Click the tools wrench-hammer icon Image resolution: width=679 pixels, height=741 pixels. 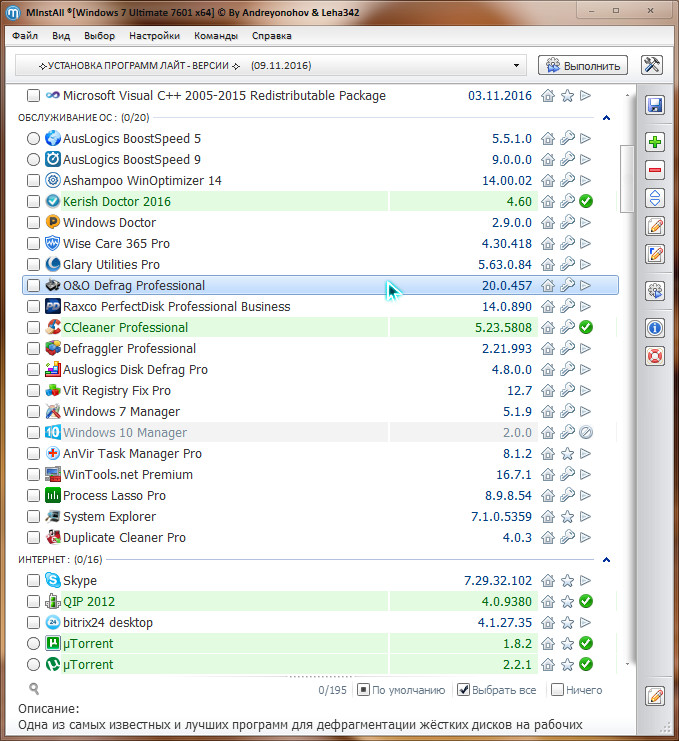click(x=652, y=65)
